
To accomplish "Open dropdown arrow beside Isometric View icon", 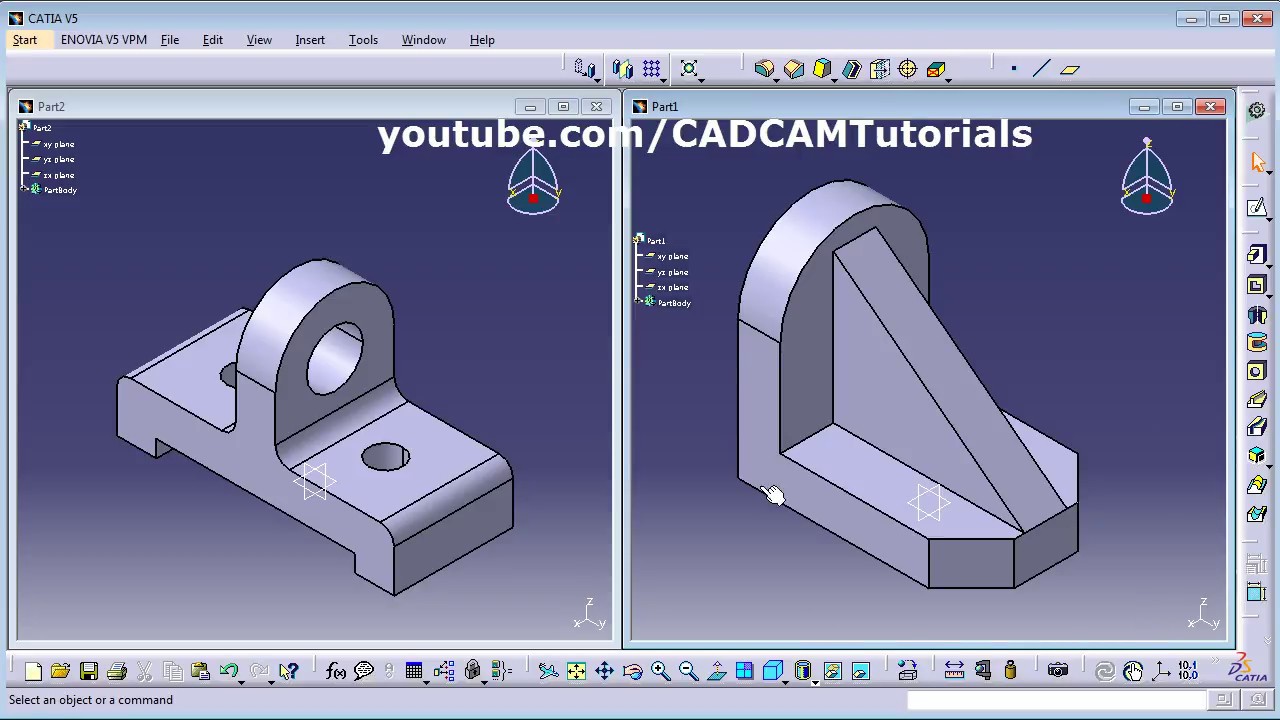I will [x=785, y=681].
